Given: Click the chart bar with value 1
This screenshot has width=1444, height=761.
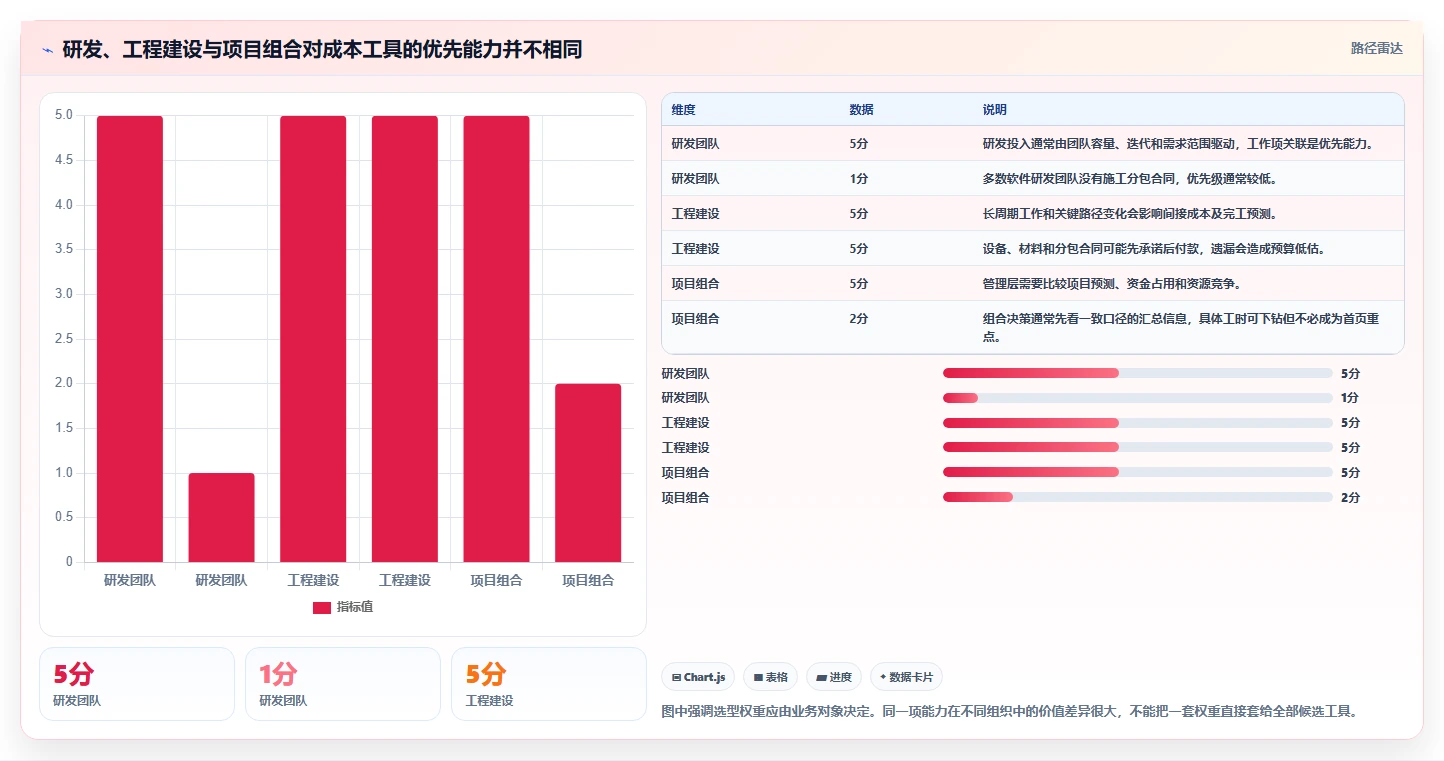Looking at the screenshot, I should 221,518.
